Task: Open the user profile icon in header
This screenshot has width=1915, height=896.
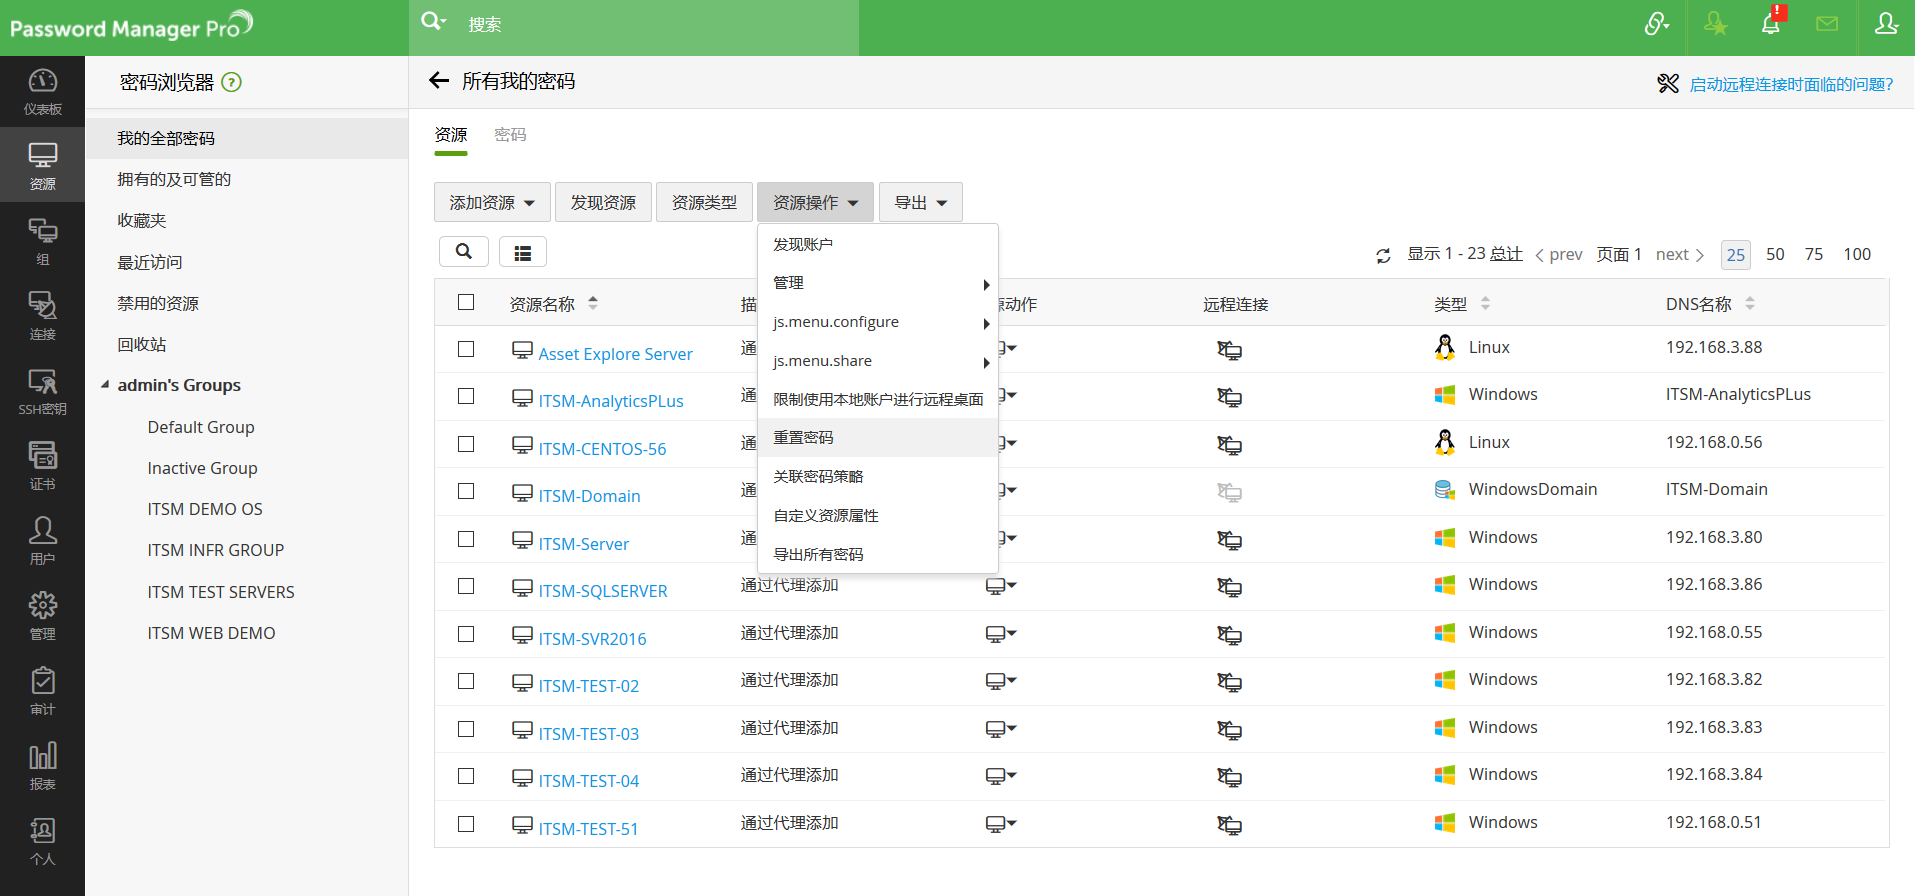Action: coord(1886,24)
